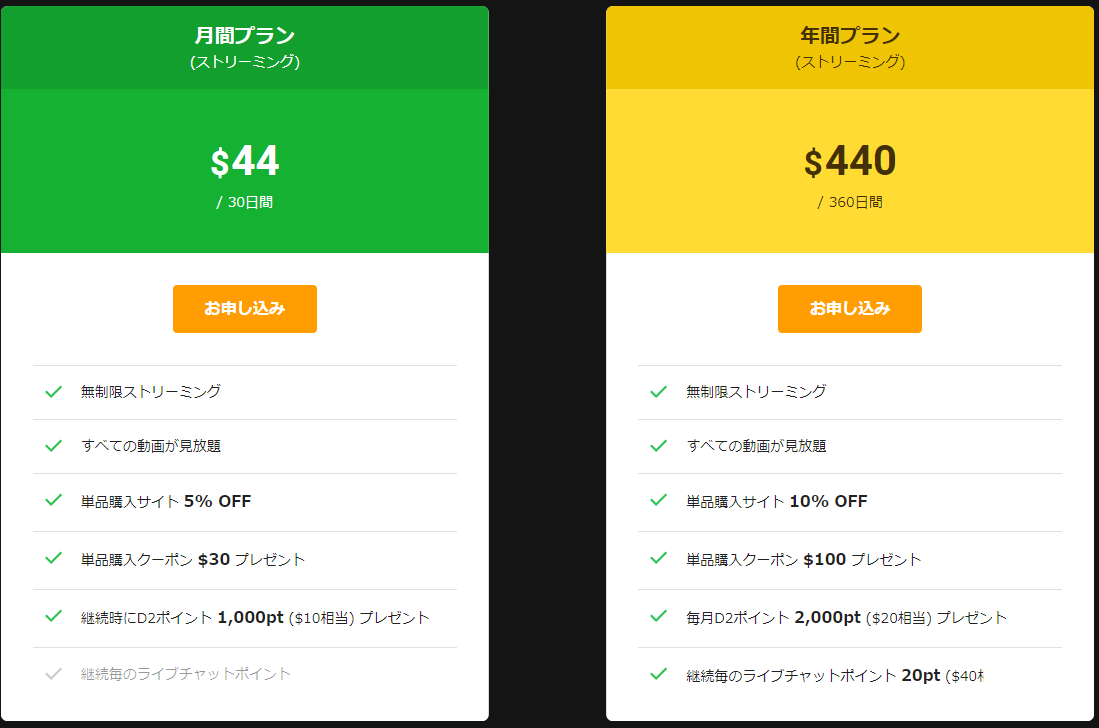1099x728 pixels.
Task: Click disabled 継続毎のライブチャットポイント text in monthly
Action: [x=186, y=673]
